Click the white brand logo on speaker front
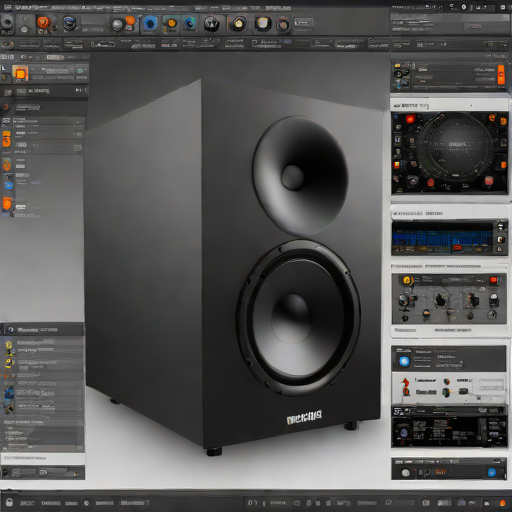This screenshot has height=512, width=512. [304, 417]
